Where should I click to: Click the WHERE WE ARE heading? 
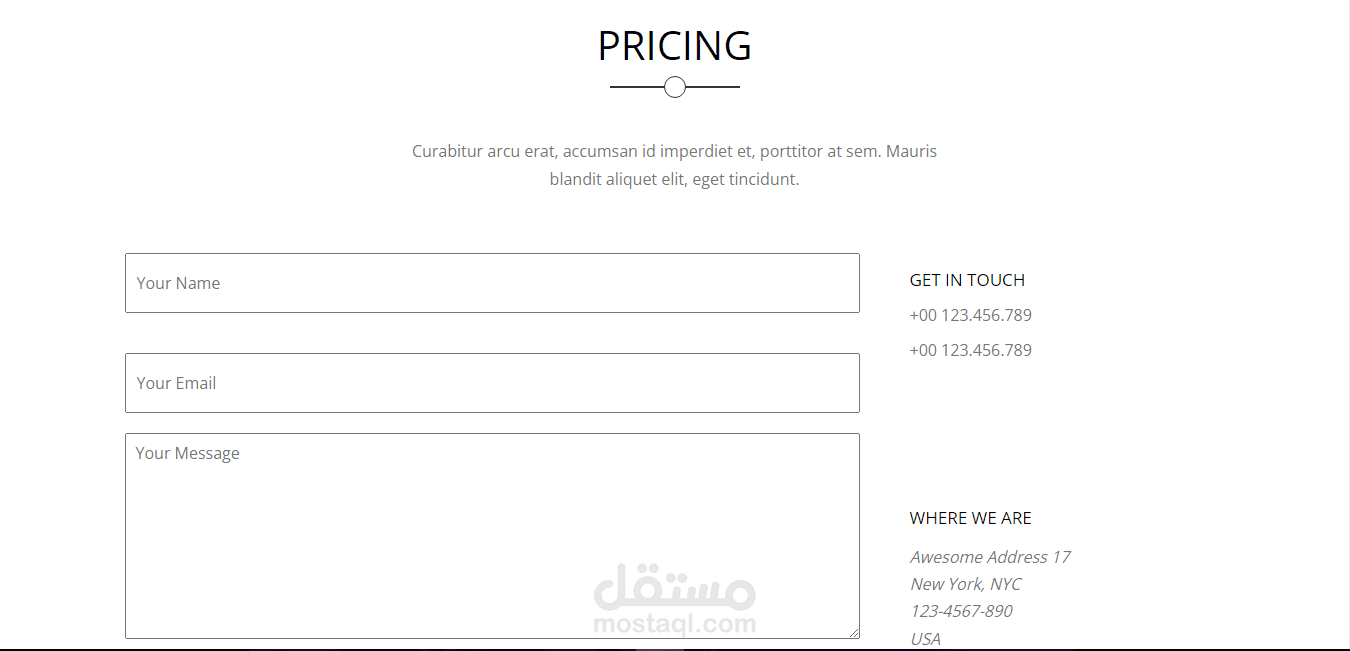pos(970,518)
